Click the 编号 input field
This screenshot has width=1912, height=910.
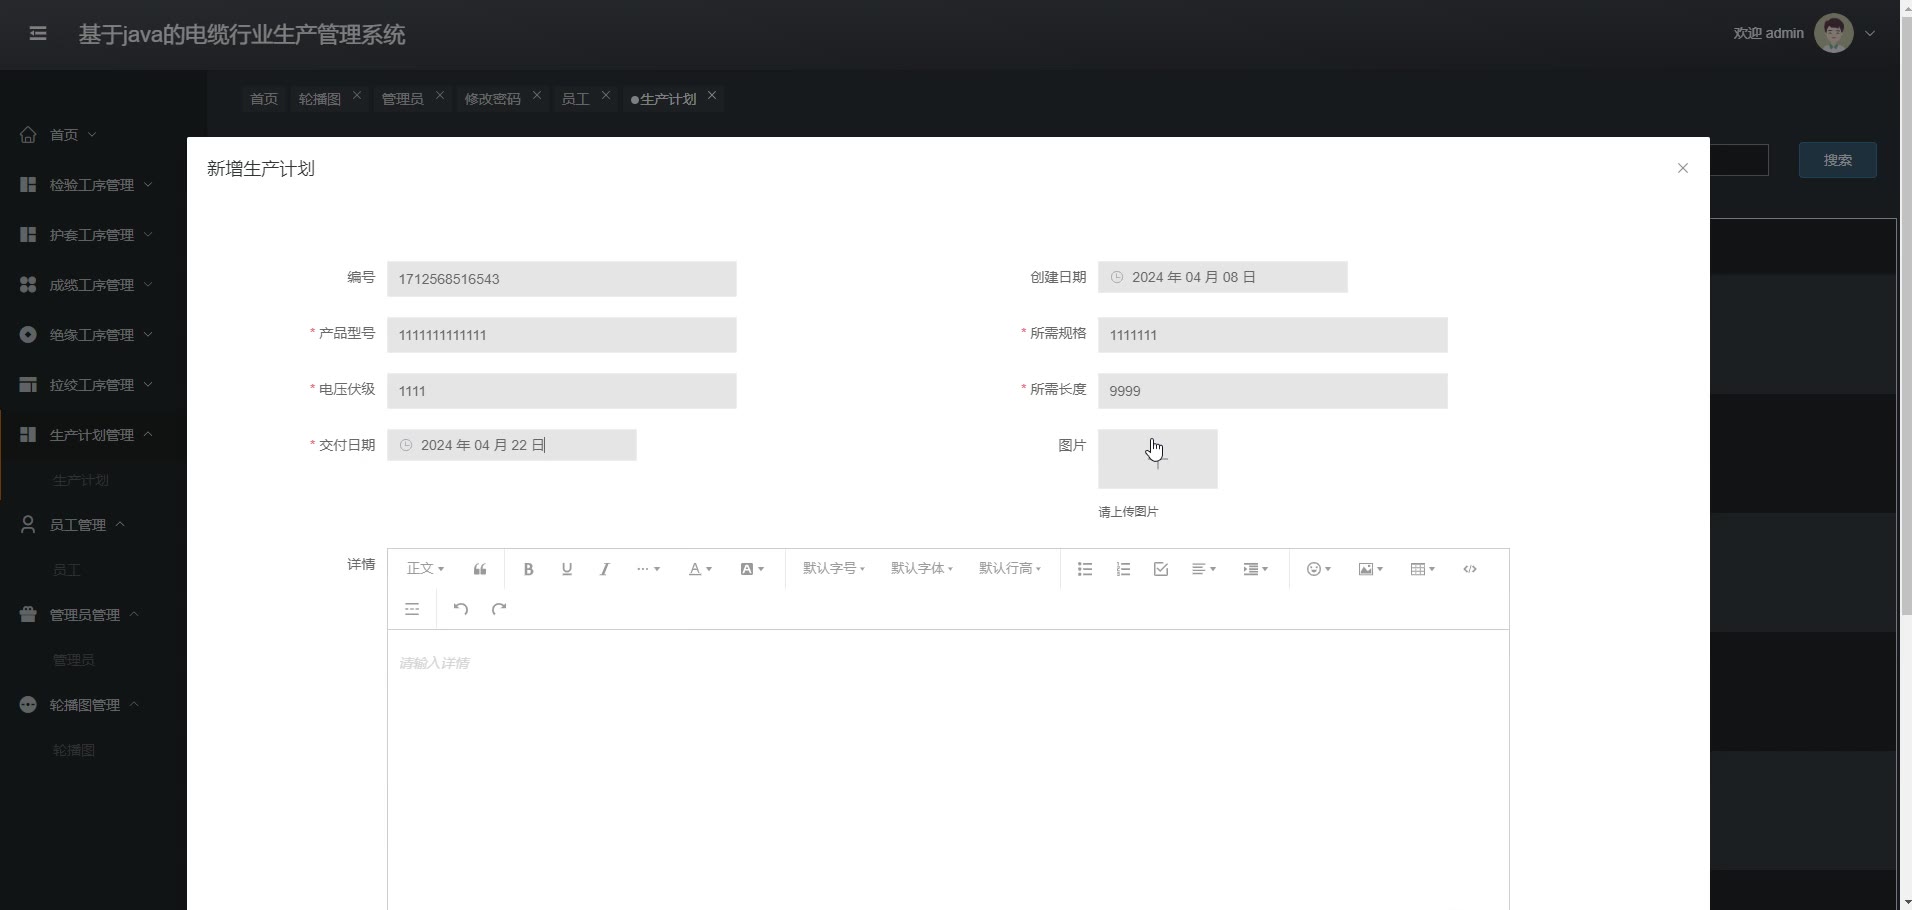coord(562,279)
